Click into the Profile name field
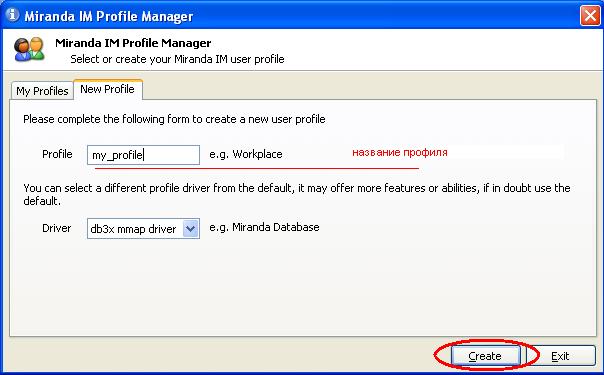The height and width of the screenshot is (375, 604). 143,155
